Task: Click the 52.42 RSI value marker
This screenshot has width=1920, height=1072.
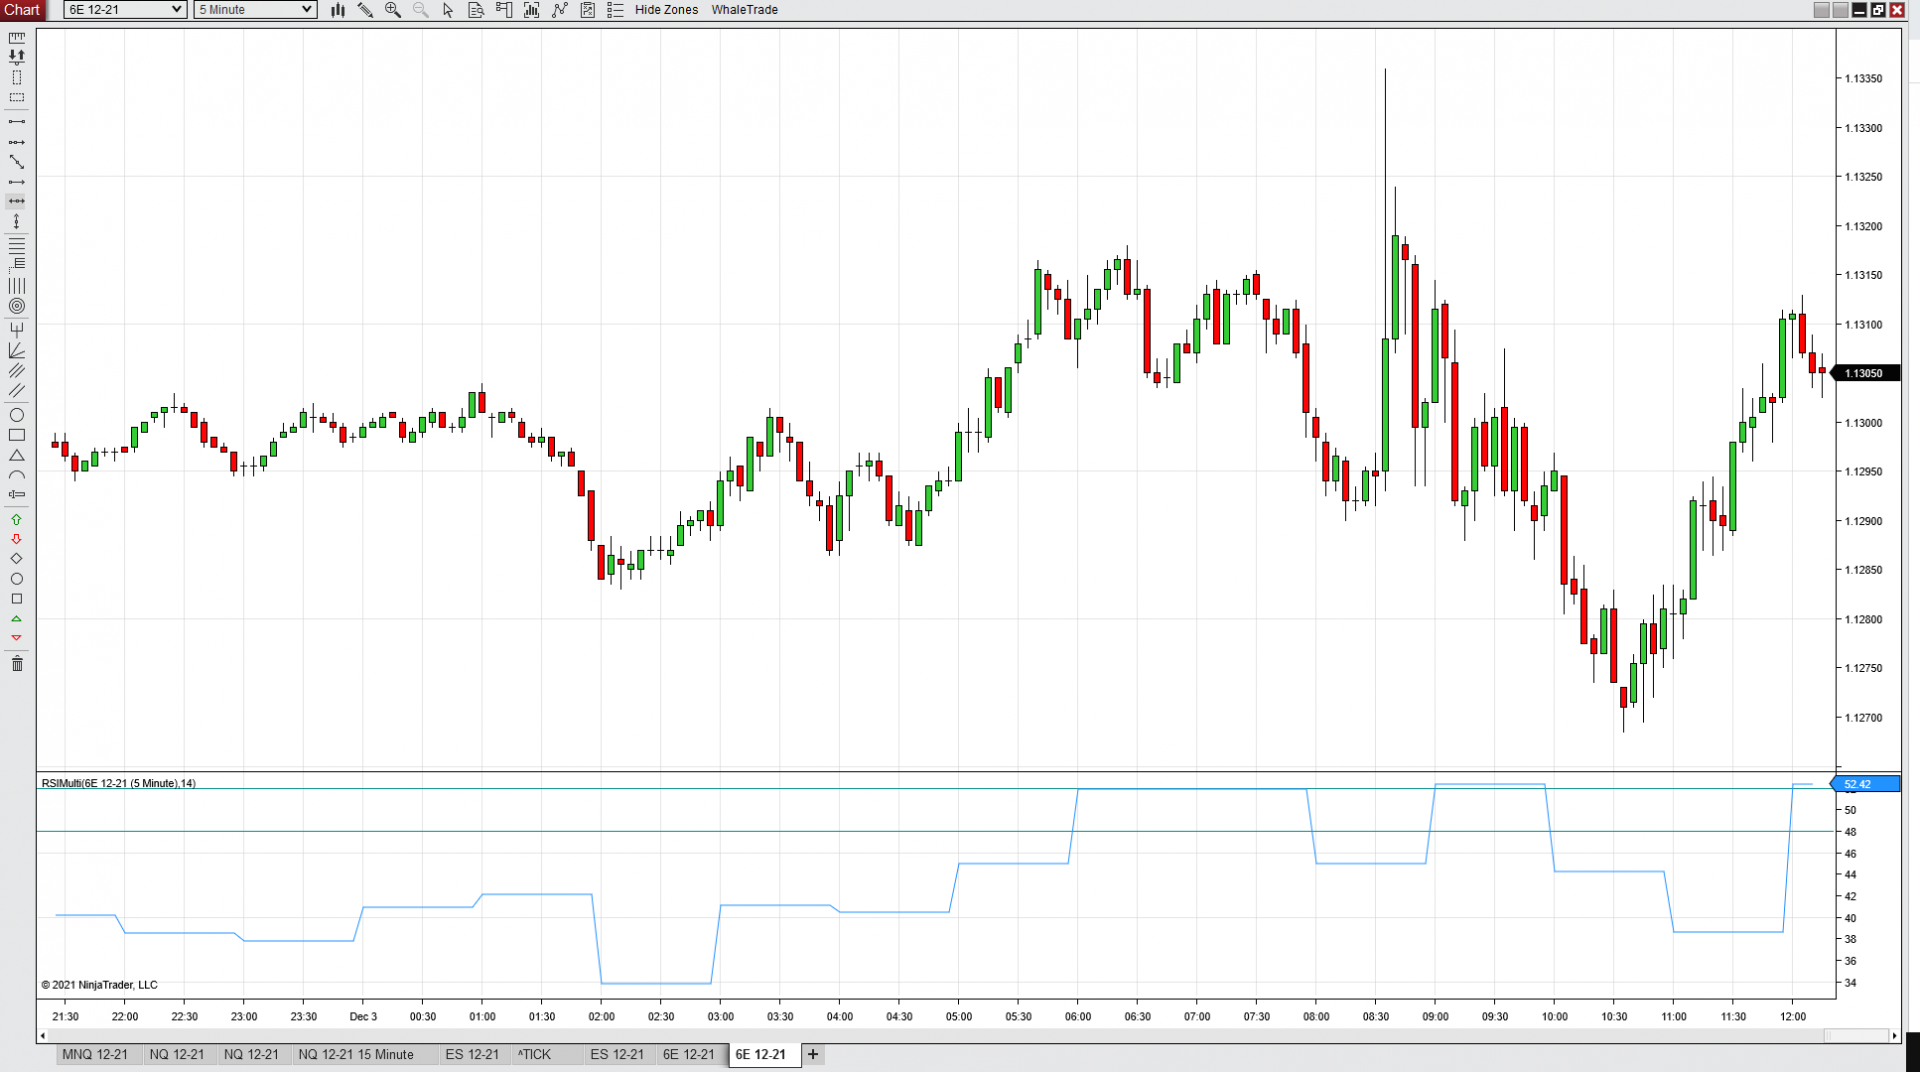Action: click(x=1866, y=784)
